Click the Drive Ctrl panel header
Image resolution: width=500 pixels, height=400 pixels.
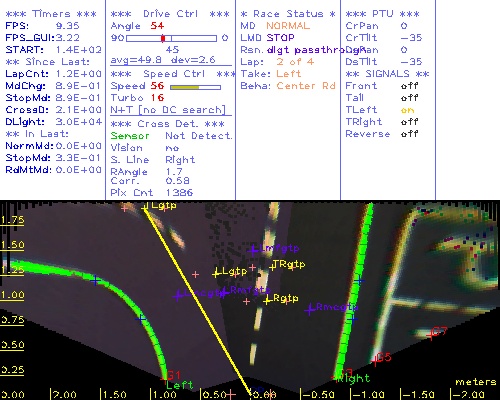coord(170,14)
